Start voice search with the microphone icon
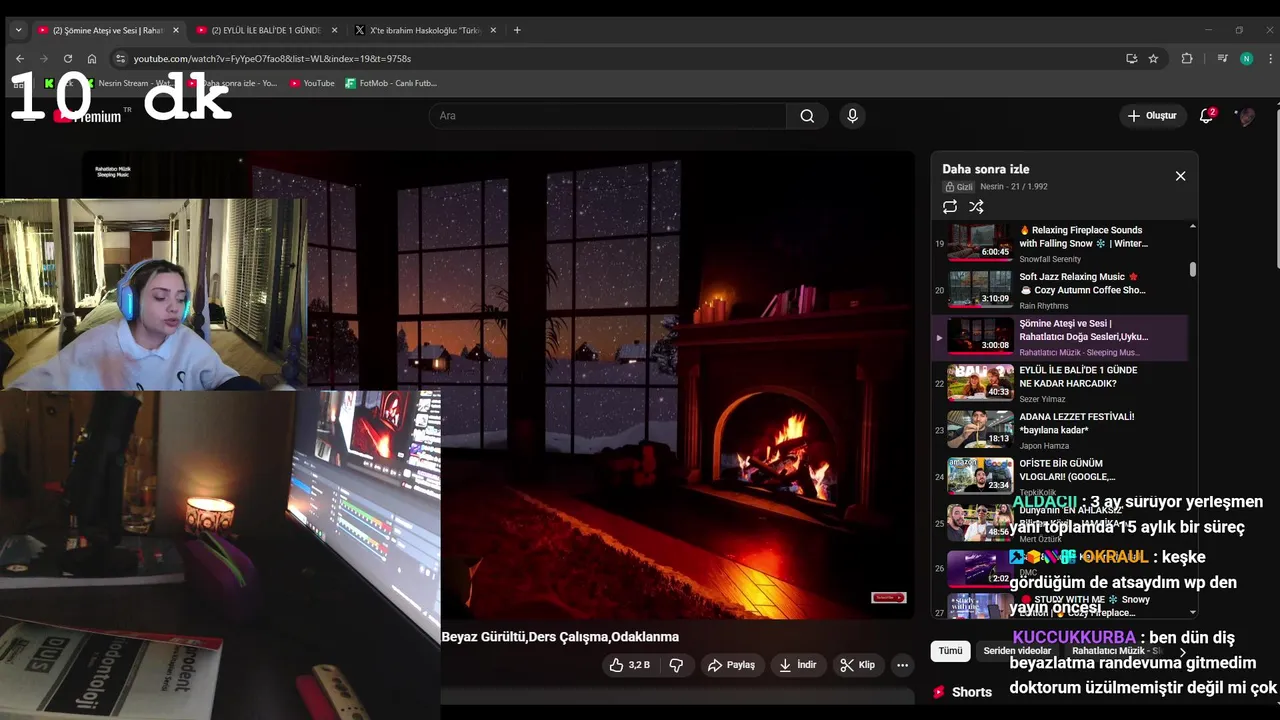The width and height of the screenshot is (1280, 720). tap(852, 116)
